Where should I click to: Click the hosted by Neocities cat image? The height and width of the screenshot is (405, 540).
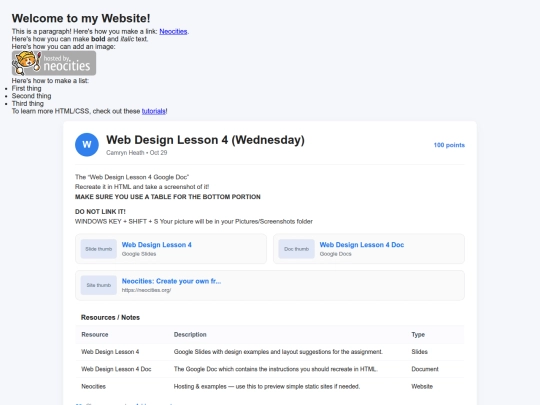(x=54, y=63)
